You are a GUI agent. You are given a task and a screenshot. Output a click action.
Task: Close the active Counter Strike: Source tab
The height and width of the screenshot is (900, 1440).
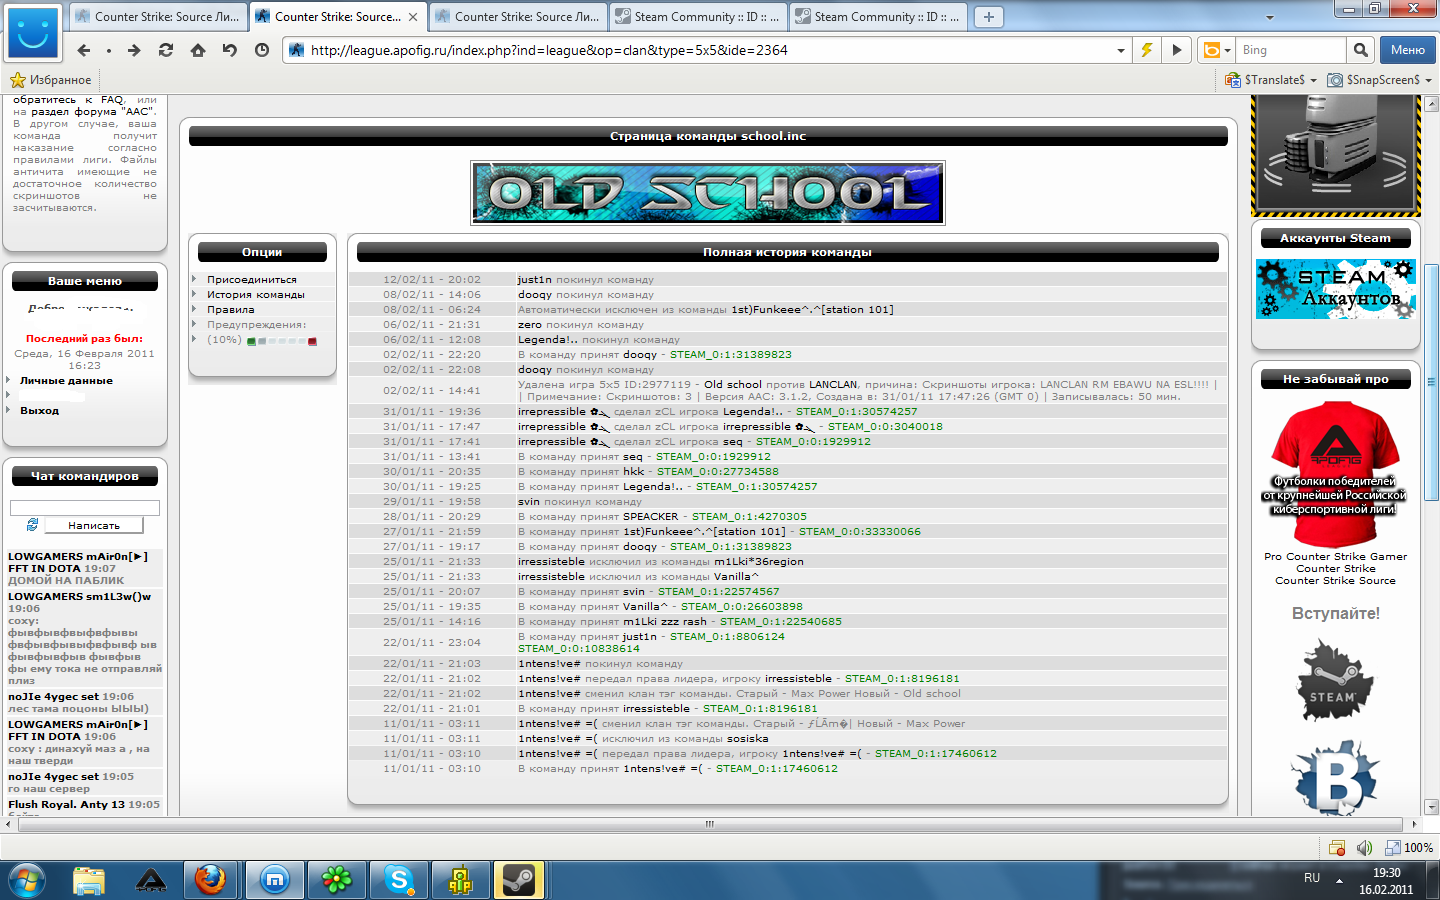(x=413, y=17)
